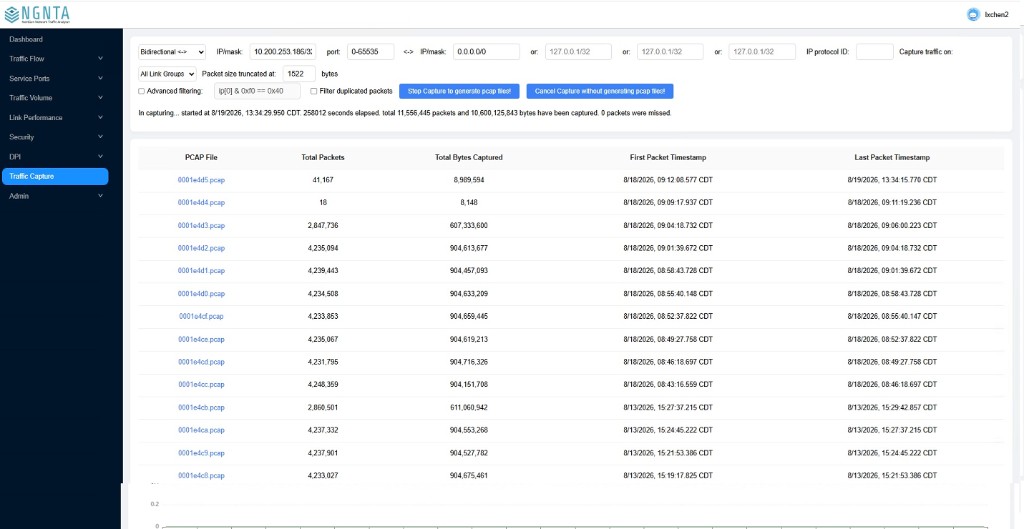The image size is (1024, 529).
Task: Open the 0001e4c9.pcap link
Action: [201, 453]
